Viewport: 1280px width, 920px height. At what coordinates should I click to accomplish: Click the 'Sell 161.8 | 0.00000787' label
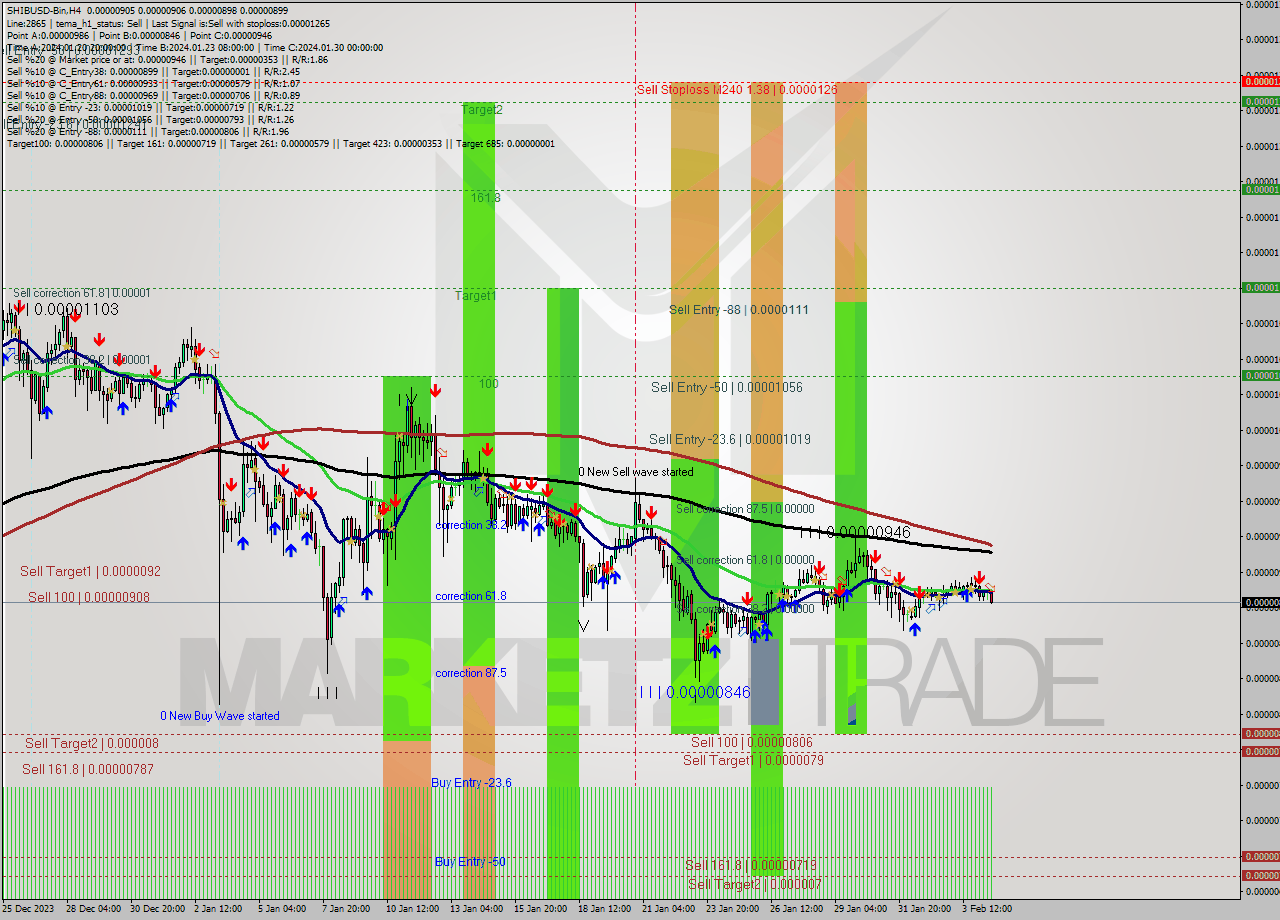coord(88,769)
